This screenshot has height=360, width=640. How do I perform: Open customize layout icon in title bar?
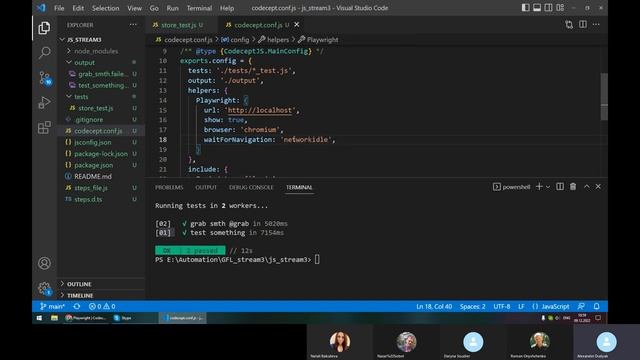tap(560, 8)
